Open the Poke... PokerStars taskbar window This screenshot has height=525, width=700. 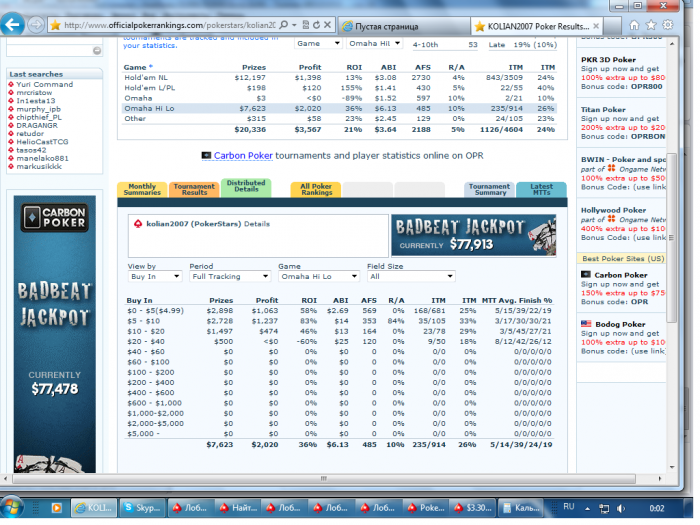coord(426,508)
